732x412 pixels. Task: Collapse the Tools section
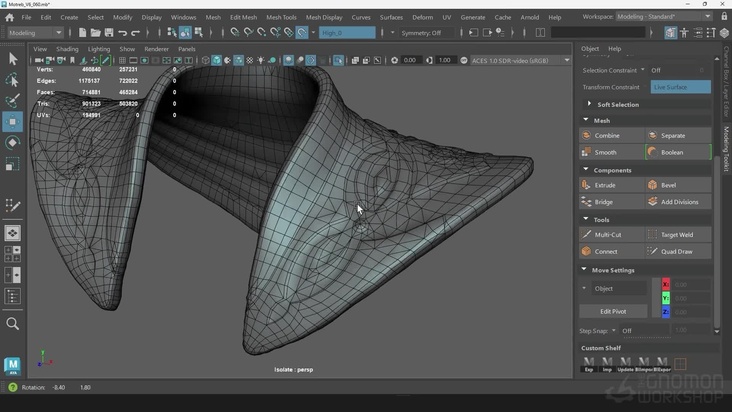pyautogui.click(x=586, y=219)
